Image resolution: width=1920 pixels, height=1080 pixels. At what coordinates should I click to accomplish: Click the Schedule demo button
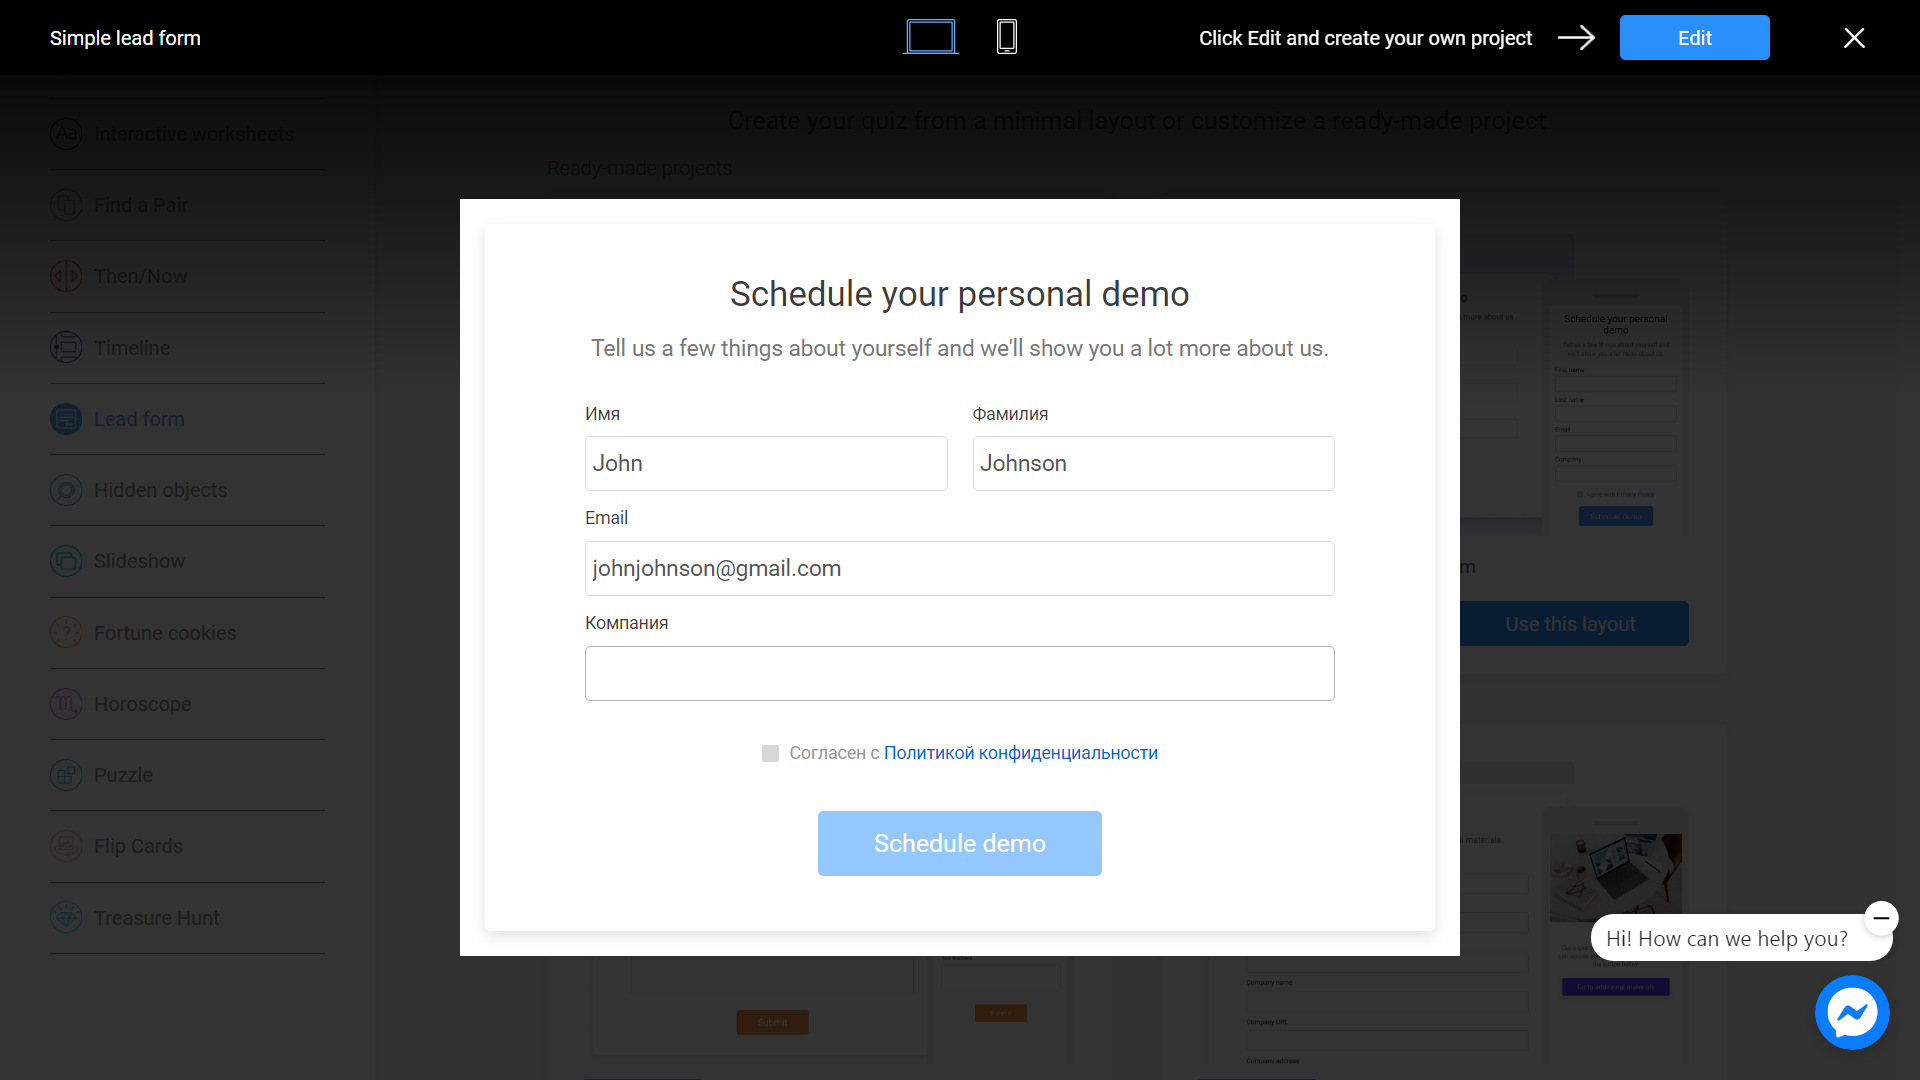pos(960,843)
